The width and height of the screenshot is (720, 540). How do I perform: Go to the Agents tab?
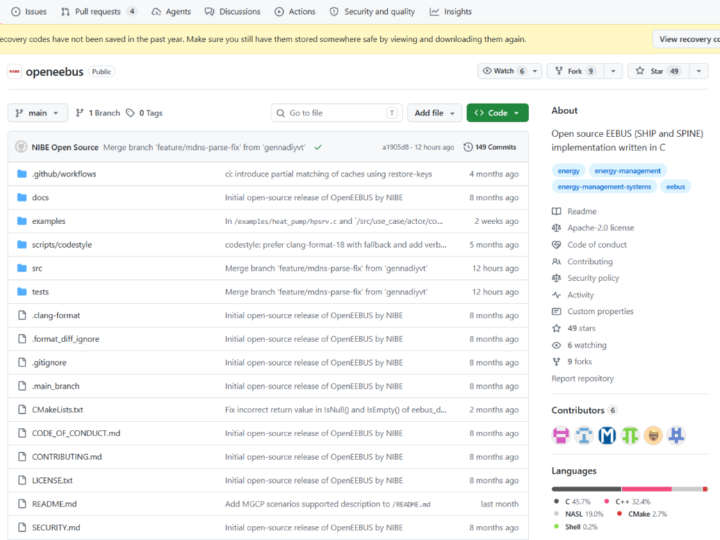(171, 11)
